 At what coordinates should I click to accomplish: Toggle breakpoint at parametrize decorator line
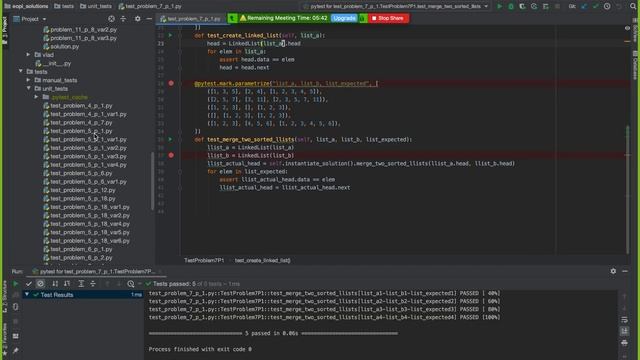[171, 83]
